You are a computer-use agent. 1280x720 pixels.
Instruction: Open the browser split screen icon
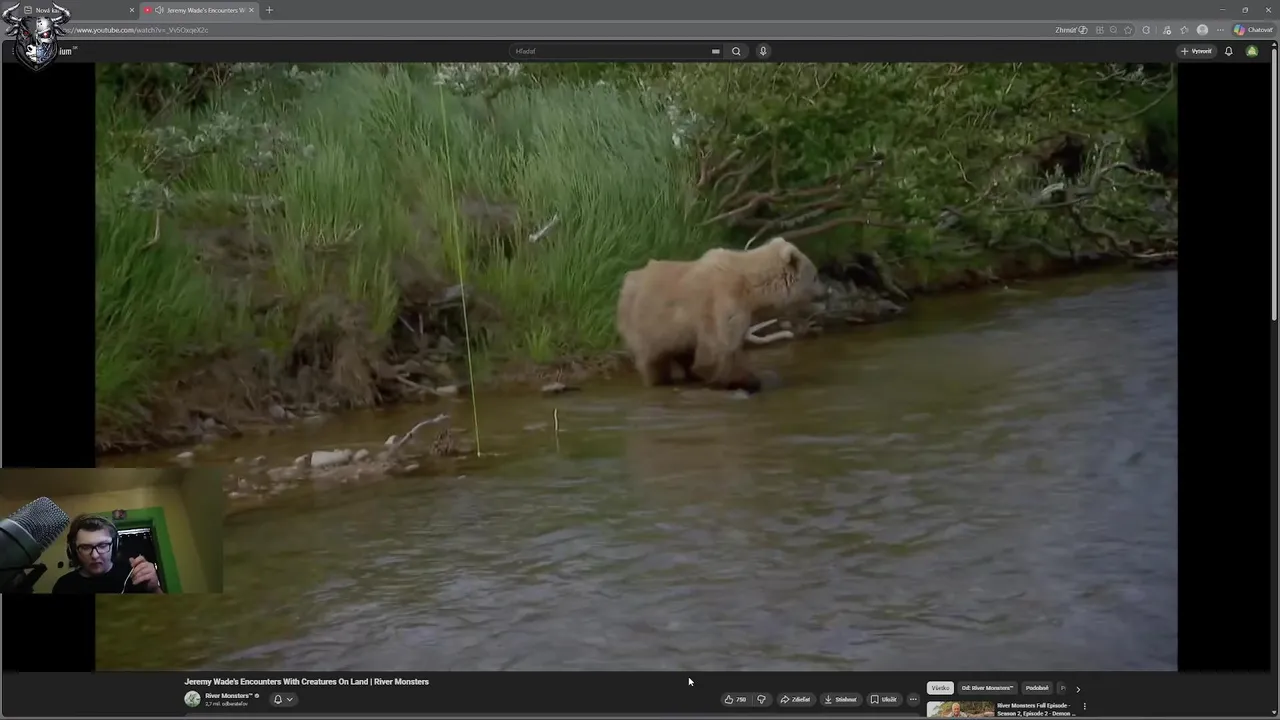click(x=1100, y=30)
